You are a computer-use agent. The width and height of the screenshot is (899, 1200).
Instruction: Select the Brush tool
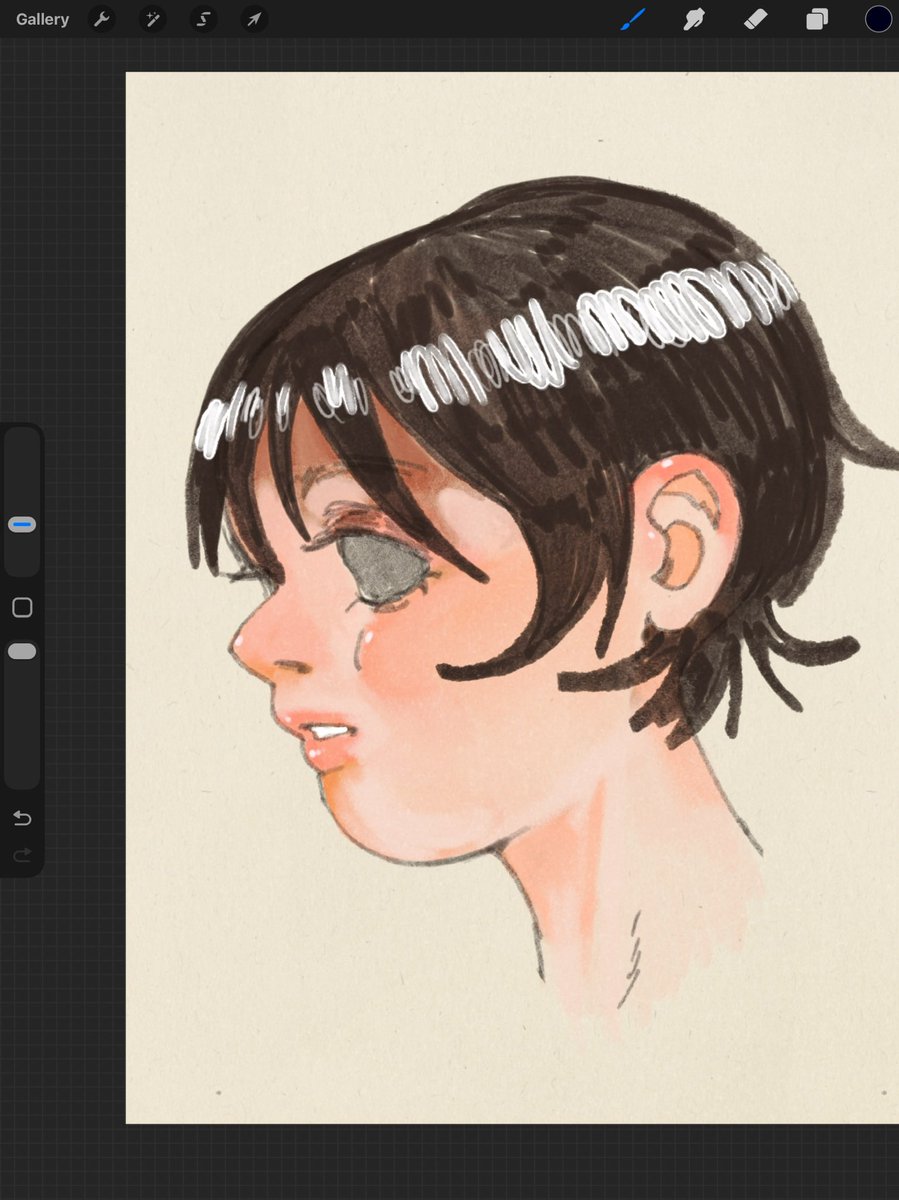coord(633,19)
